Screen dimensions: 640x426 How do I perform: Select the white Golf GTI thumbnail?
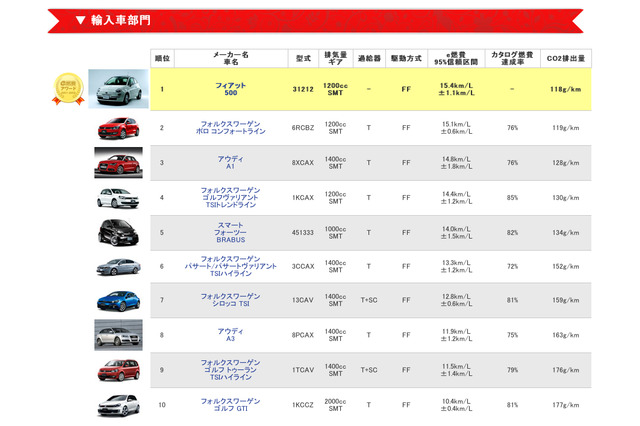pos(119,404)
